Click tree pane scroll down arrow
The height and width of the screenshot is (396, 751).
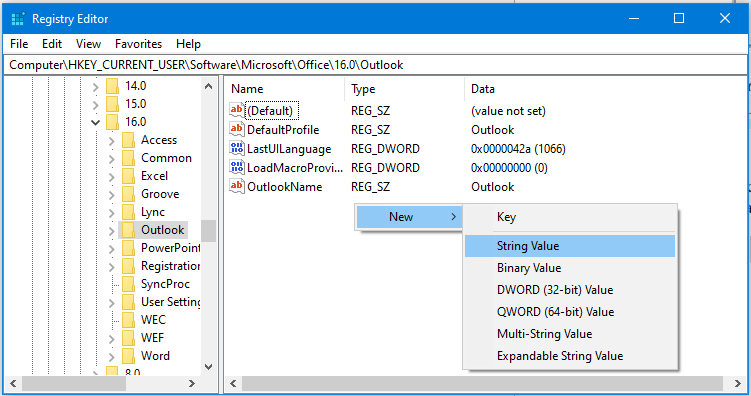tap(208, 367)
